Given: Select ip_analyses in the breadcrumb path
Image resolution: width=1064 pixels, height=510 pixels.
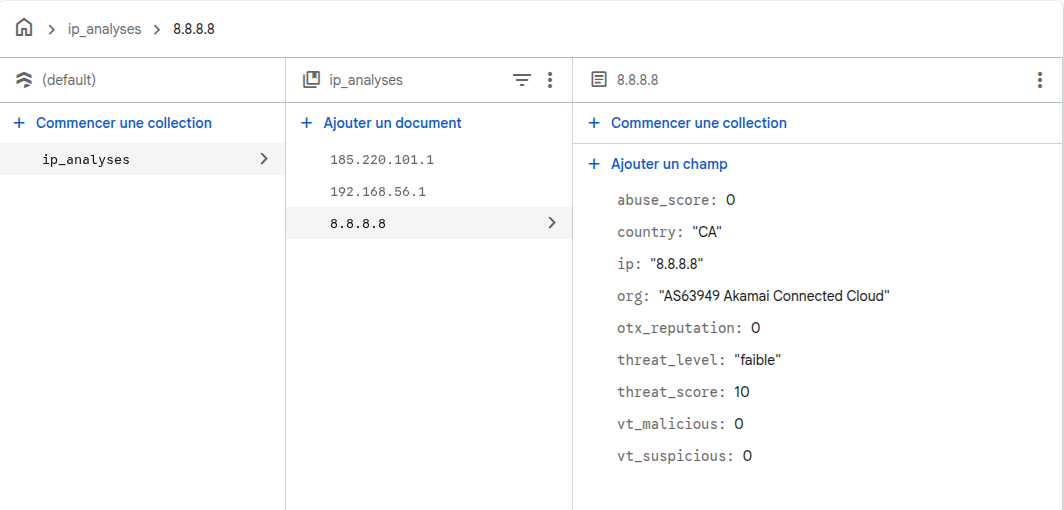Looking at the screenshot, I should coord(104,29).
